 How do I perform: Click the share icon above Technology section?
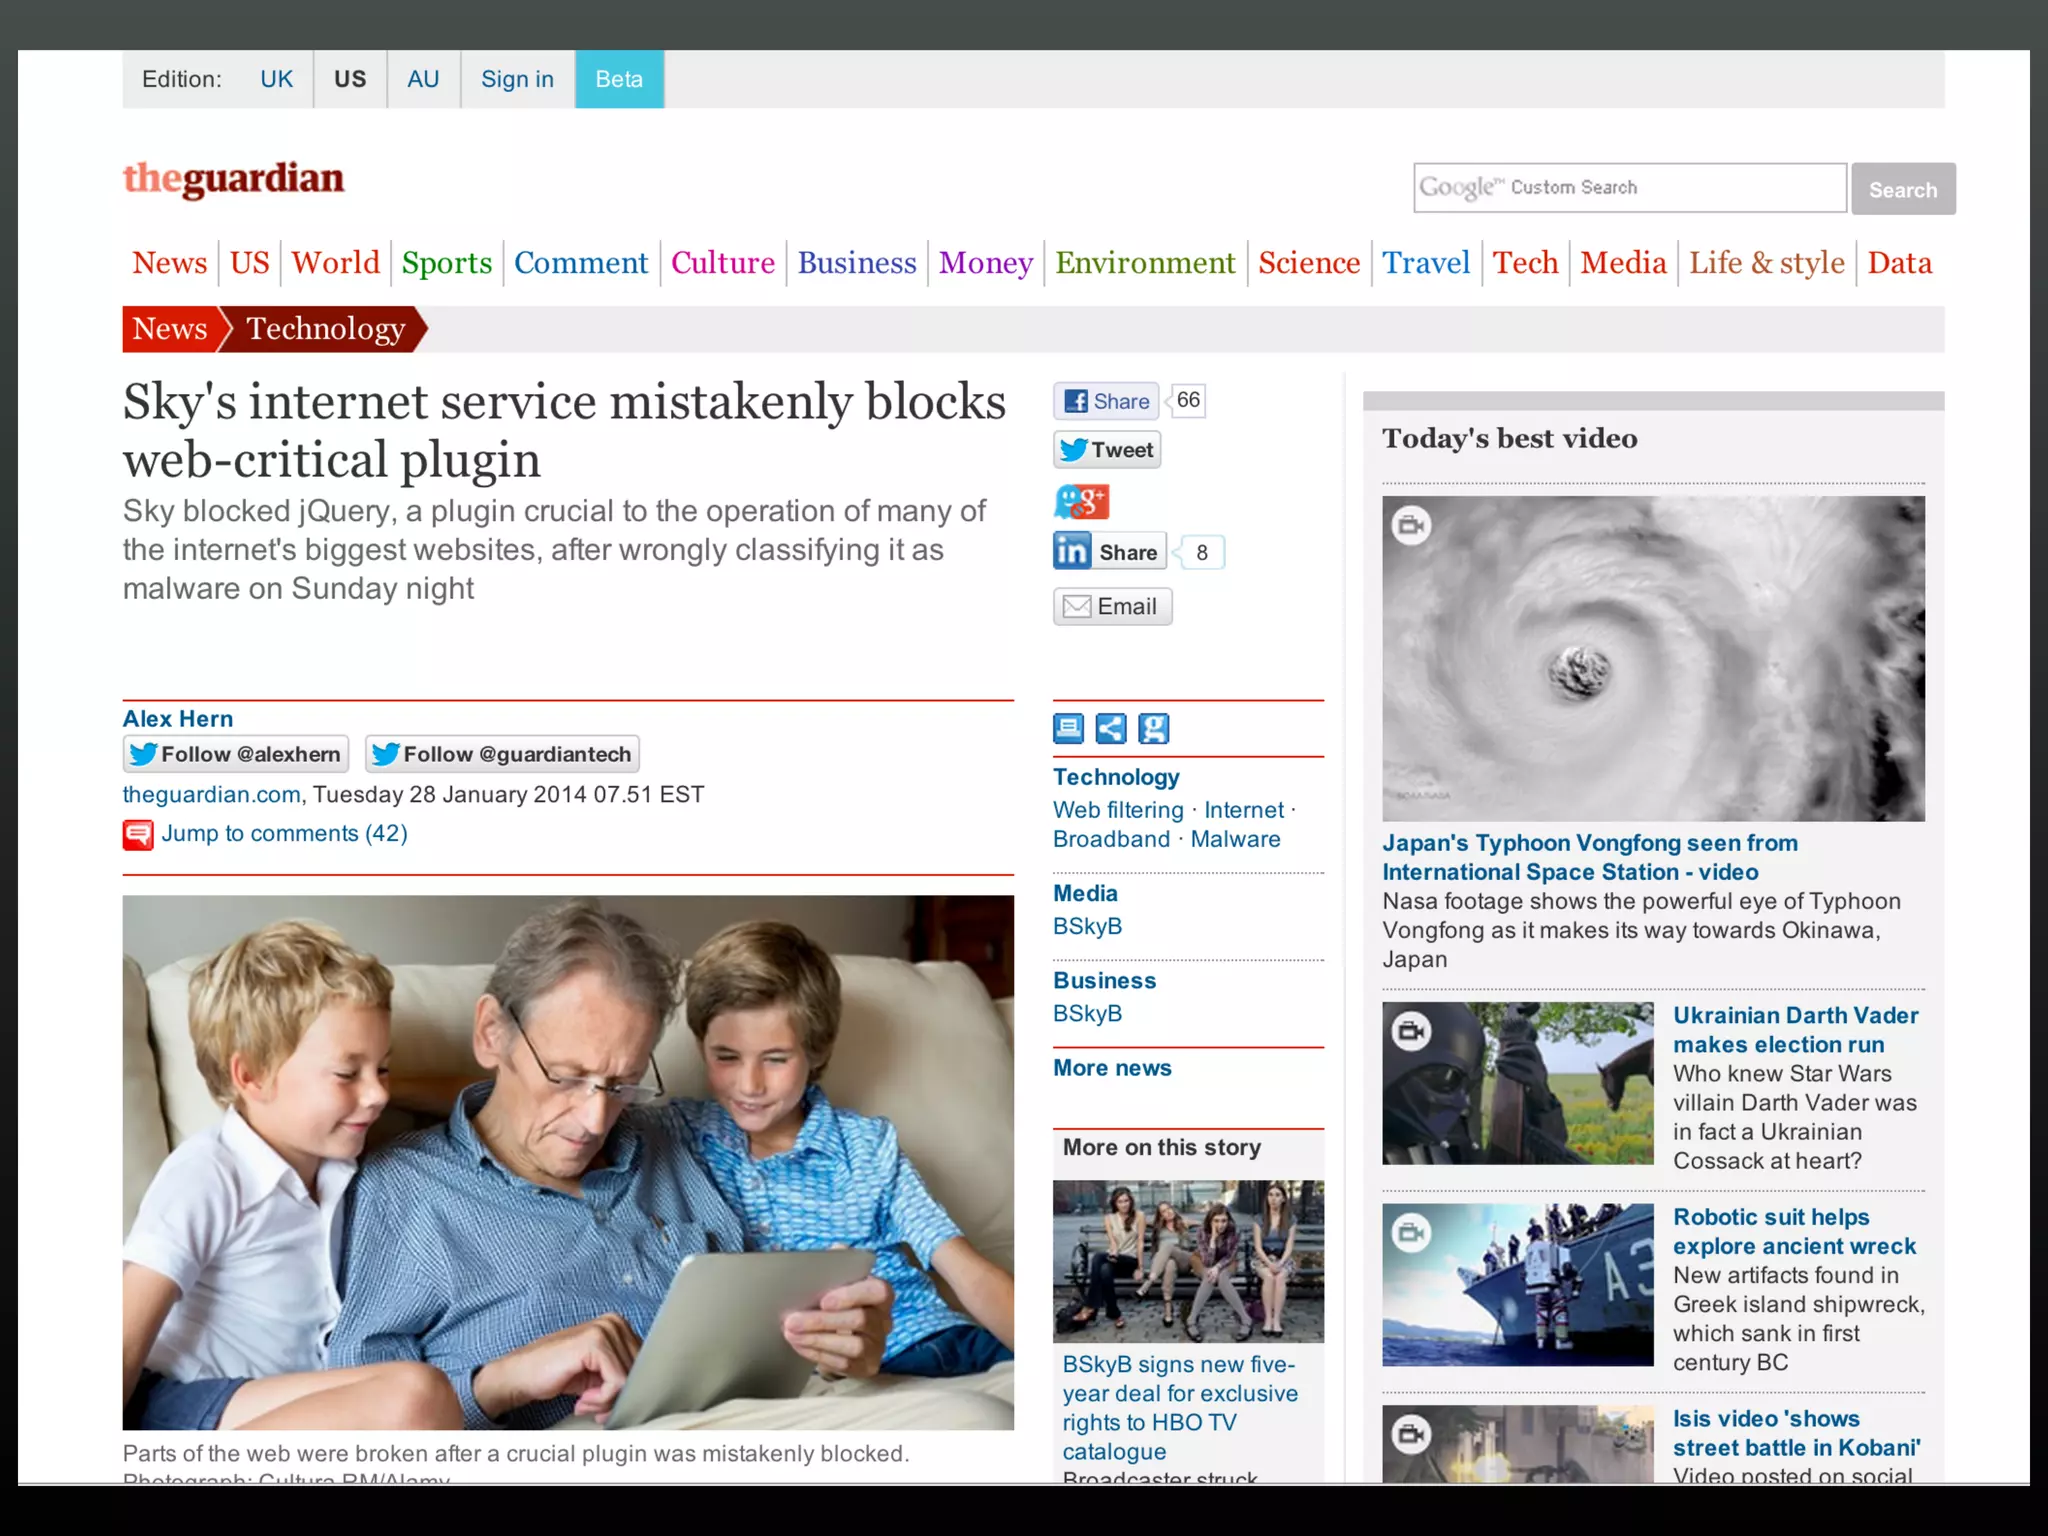pyautogui.click(x=1110, y=728)
